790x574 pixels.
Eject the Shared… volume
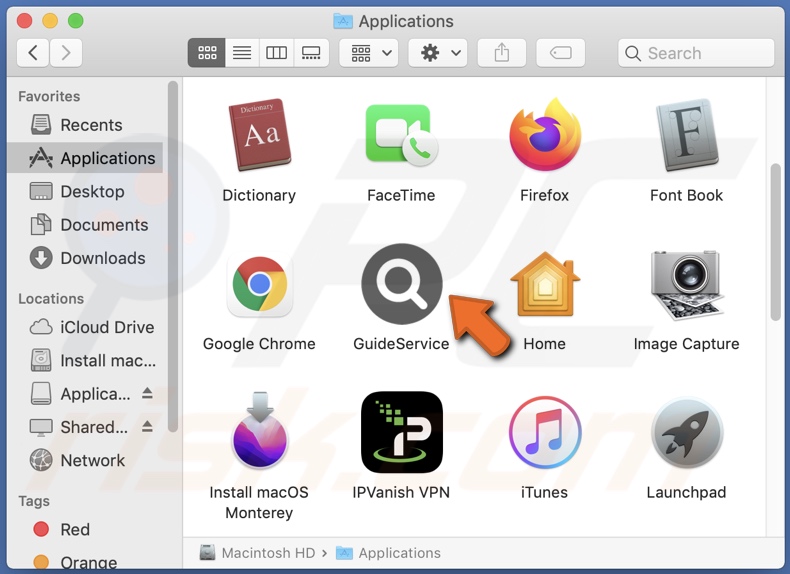147,427
